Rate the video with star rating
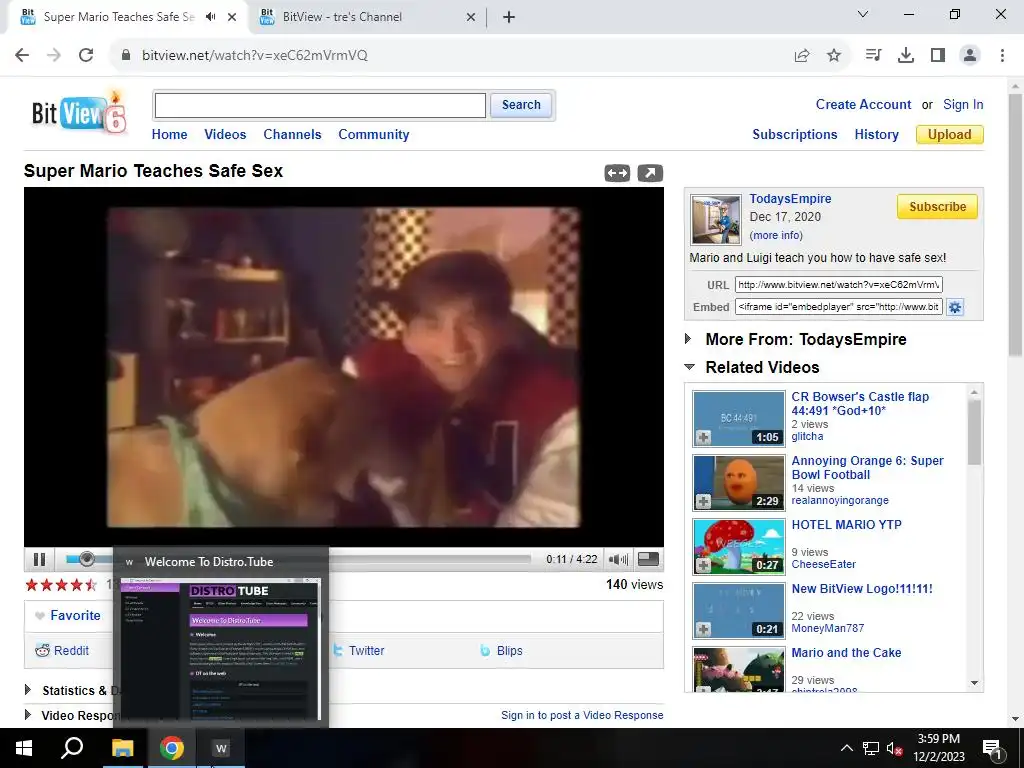This screenshot has width=1024, height=768. pyautogui.click(x=61, y=584)
